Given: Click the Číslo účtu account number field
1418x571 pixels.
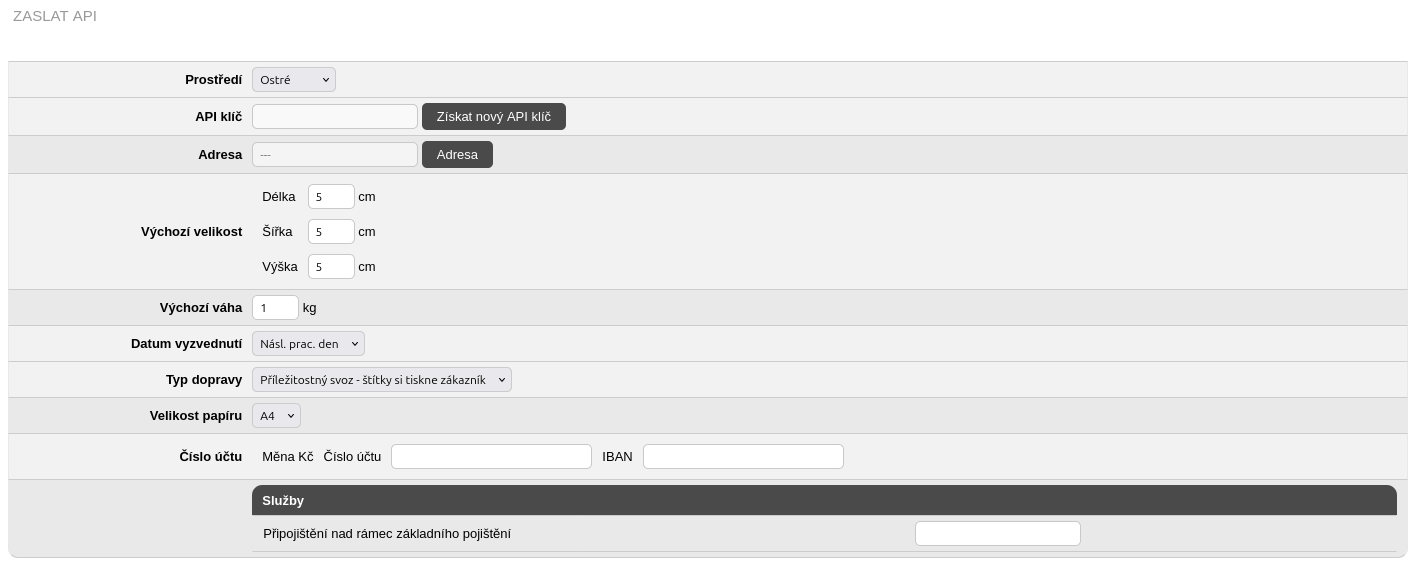Looking at the screenshot, I should (491, 457).
